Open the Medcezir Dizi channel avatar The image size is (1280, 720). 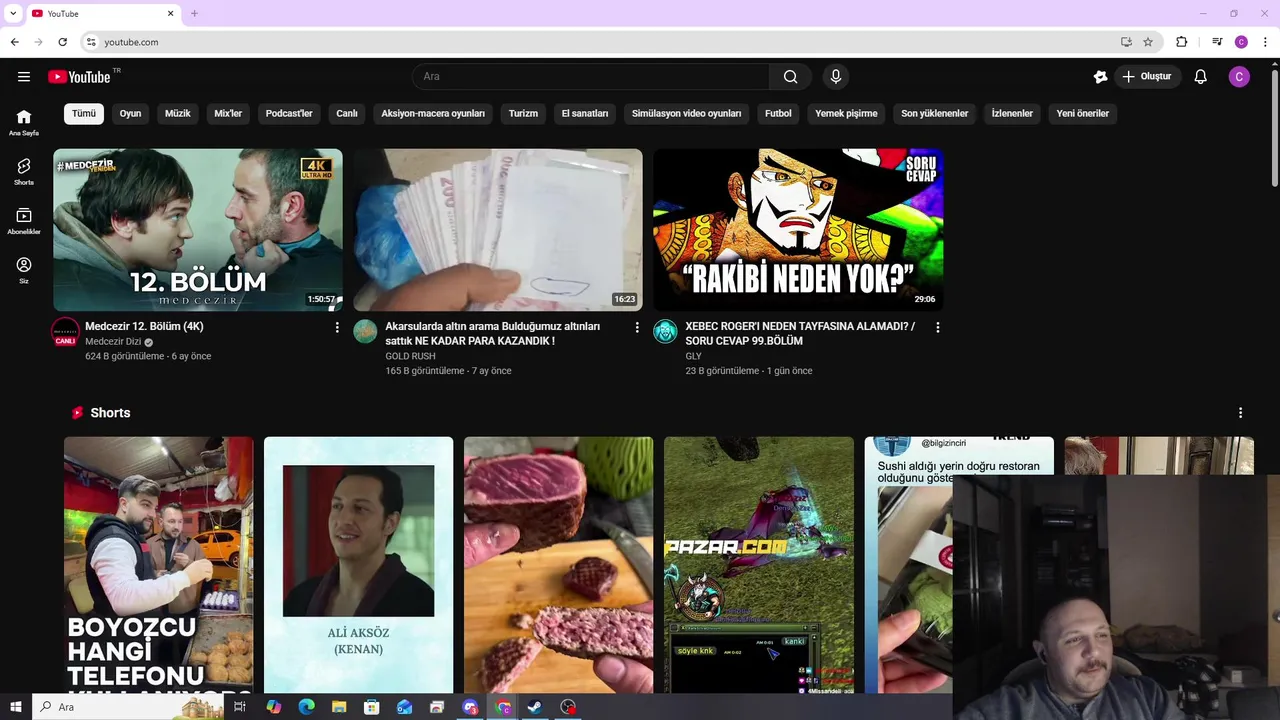coord(65,333)
